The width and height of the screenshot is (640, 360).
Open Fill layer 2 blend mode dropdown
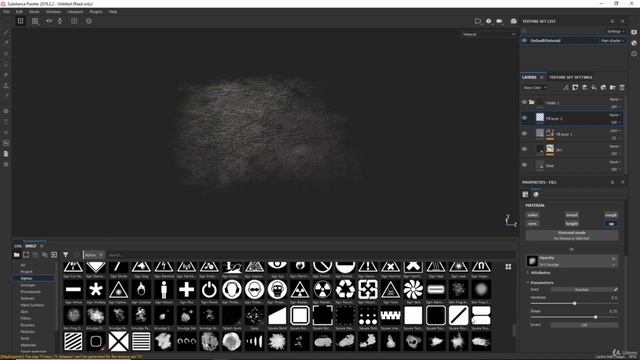[615, 115]
